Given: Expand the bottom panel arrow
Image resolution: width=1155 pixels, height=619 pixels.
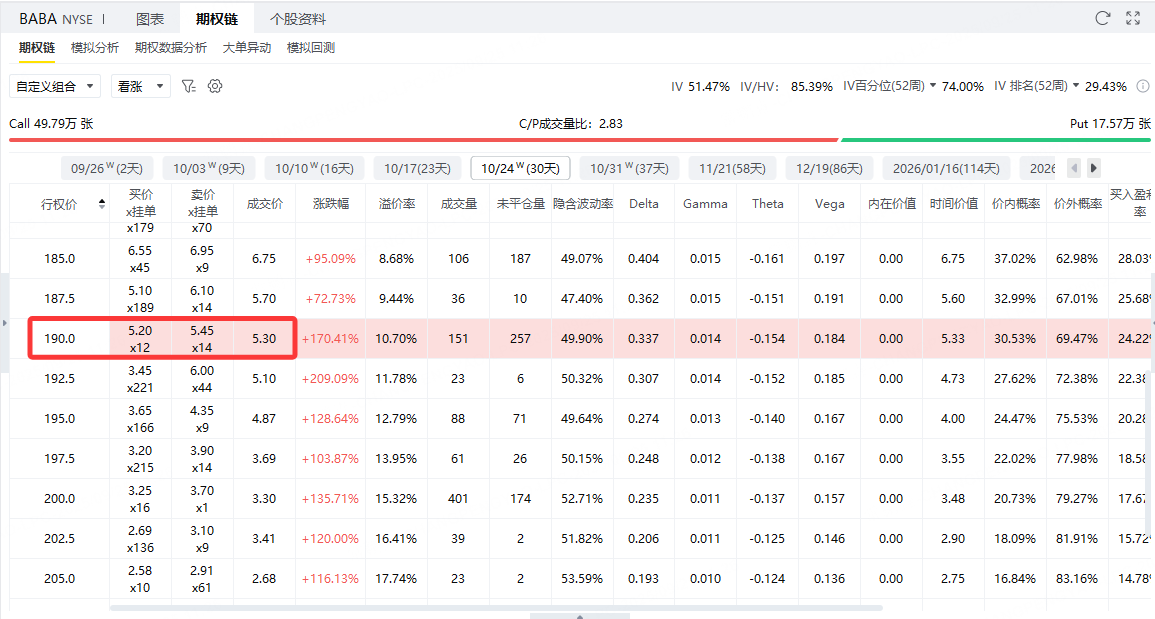Looking at the screenshot, I should [x=579, y=615].
